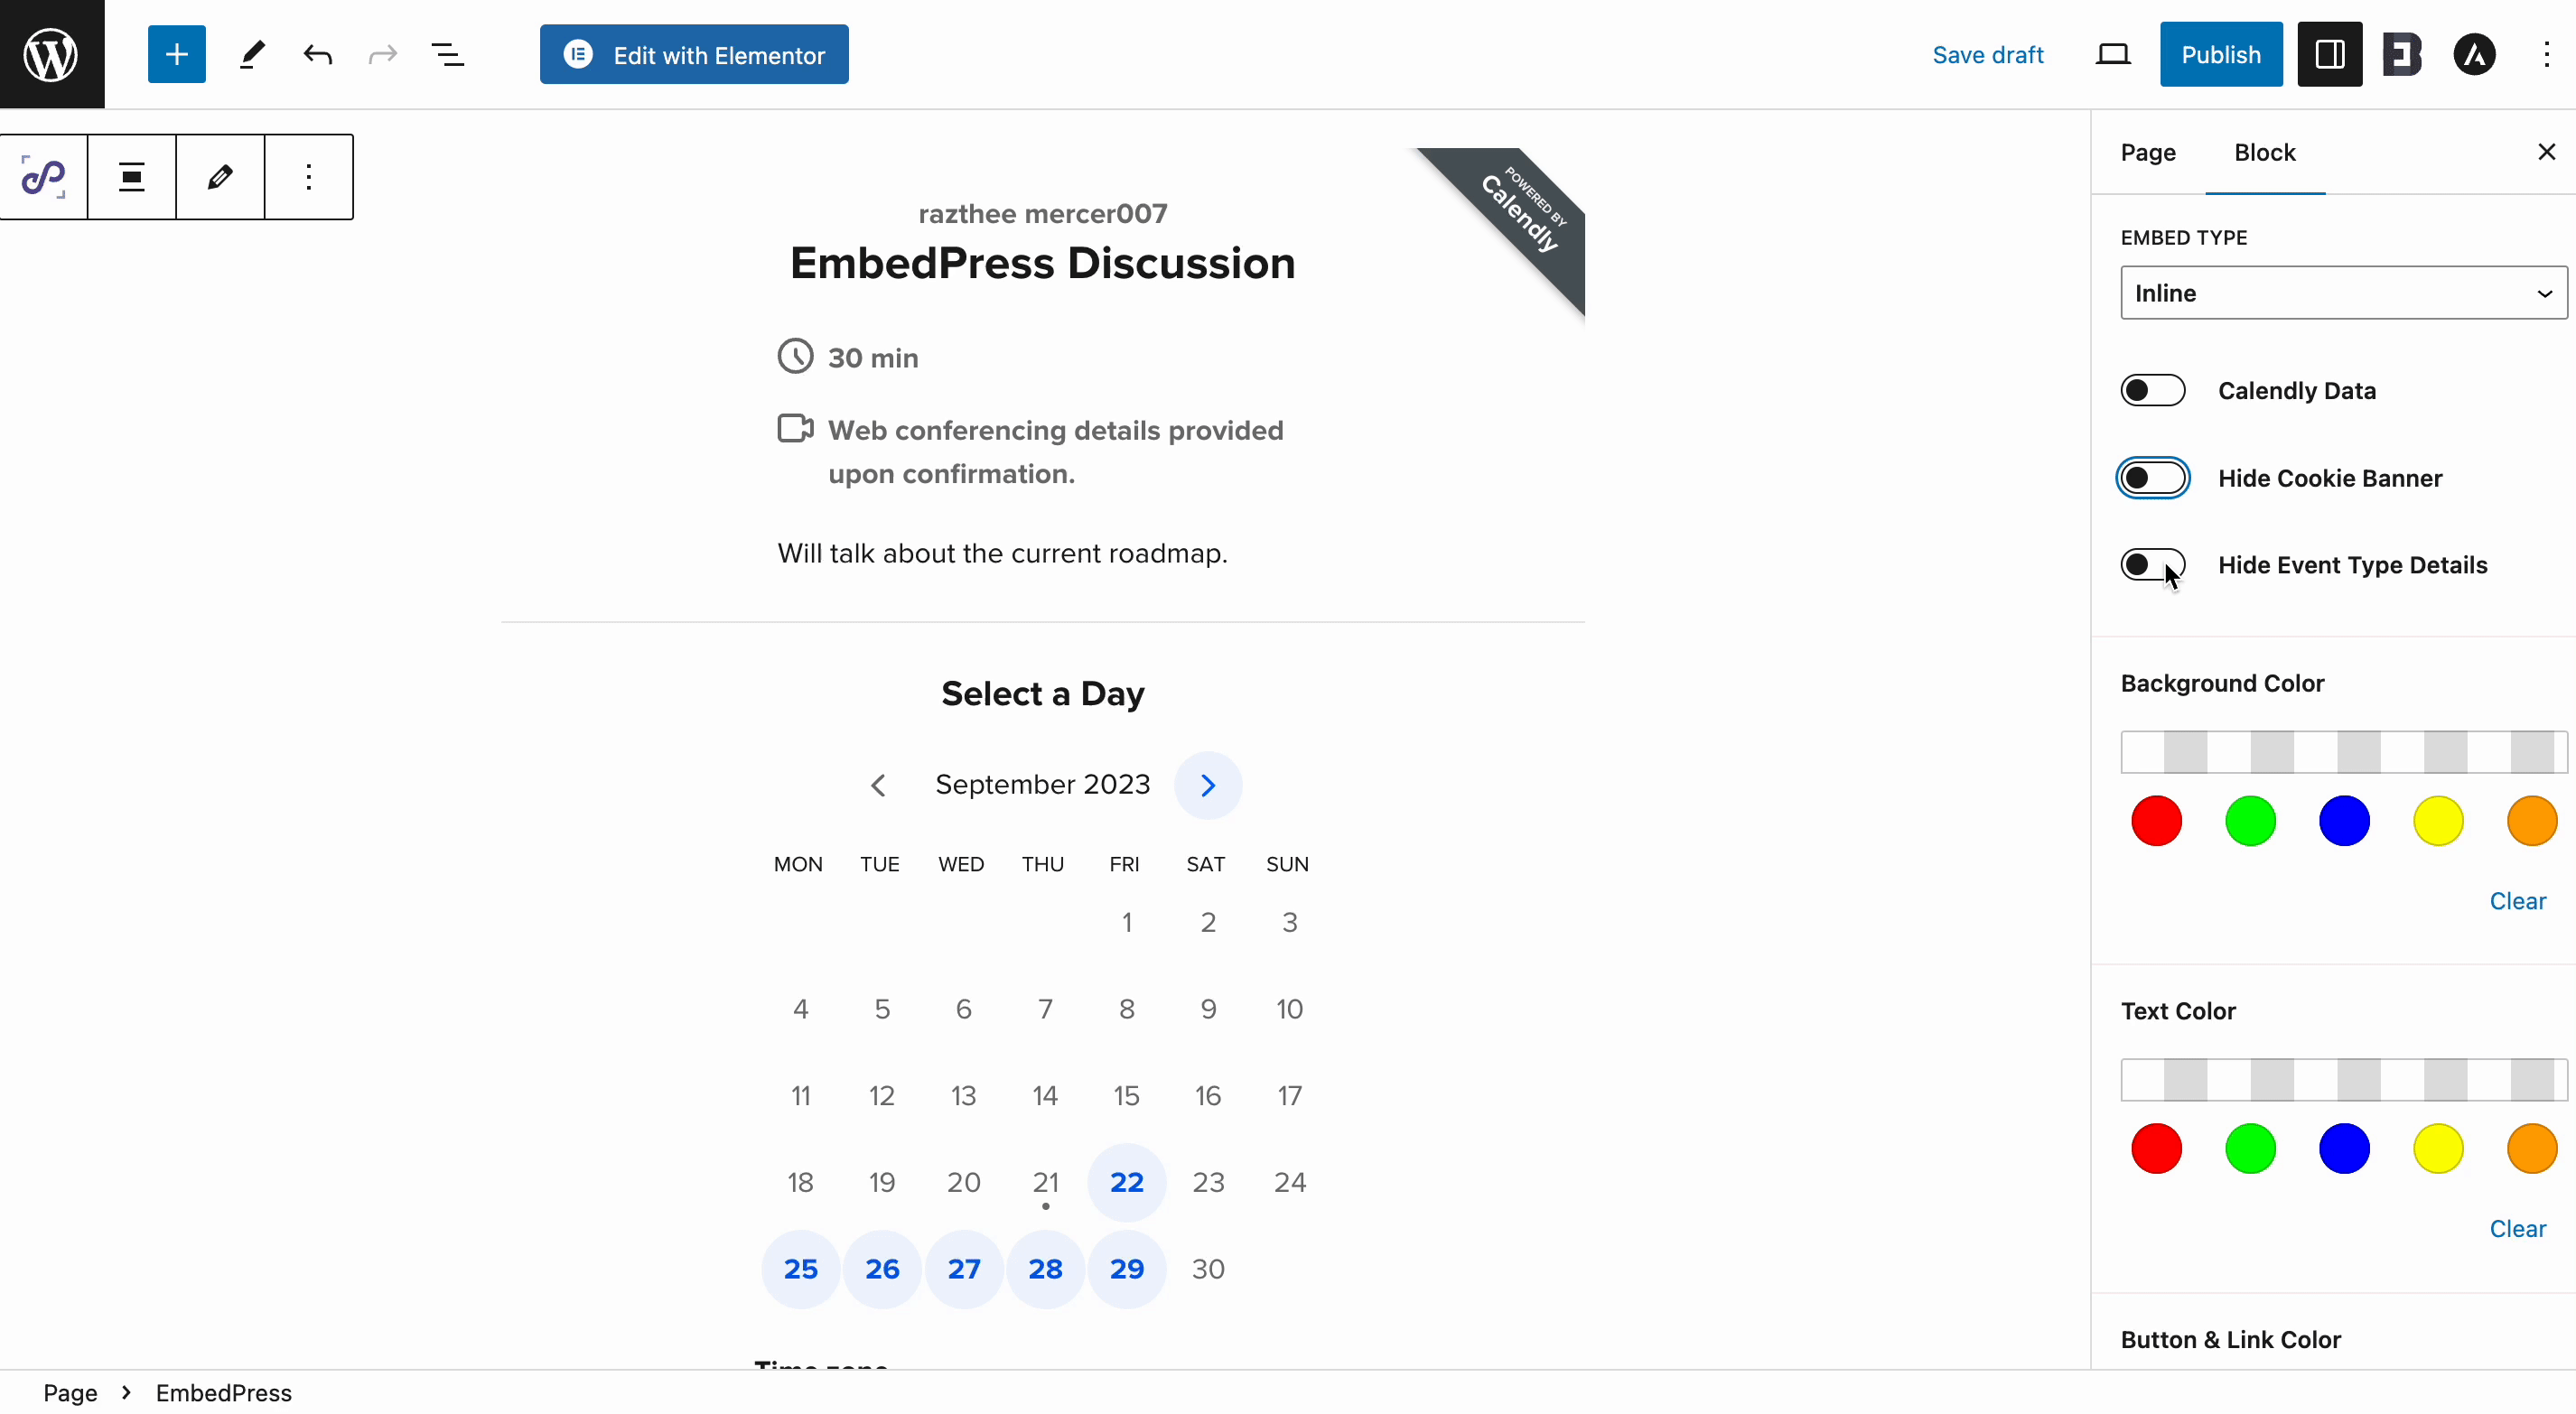Screen dimensions: 2576x1414
Task: Switch to the Block tab
Action: [2264, 152]
